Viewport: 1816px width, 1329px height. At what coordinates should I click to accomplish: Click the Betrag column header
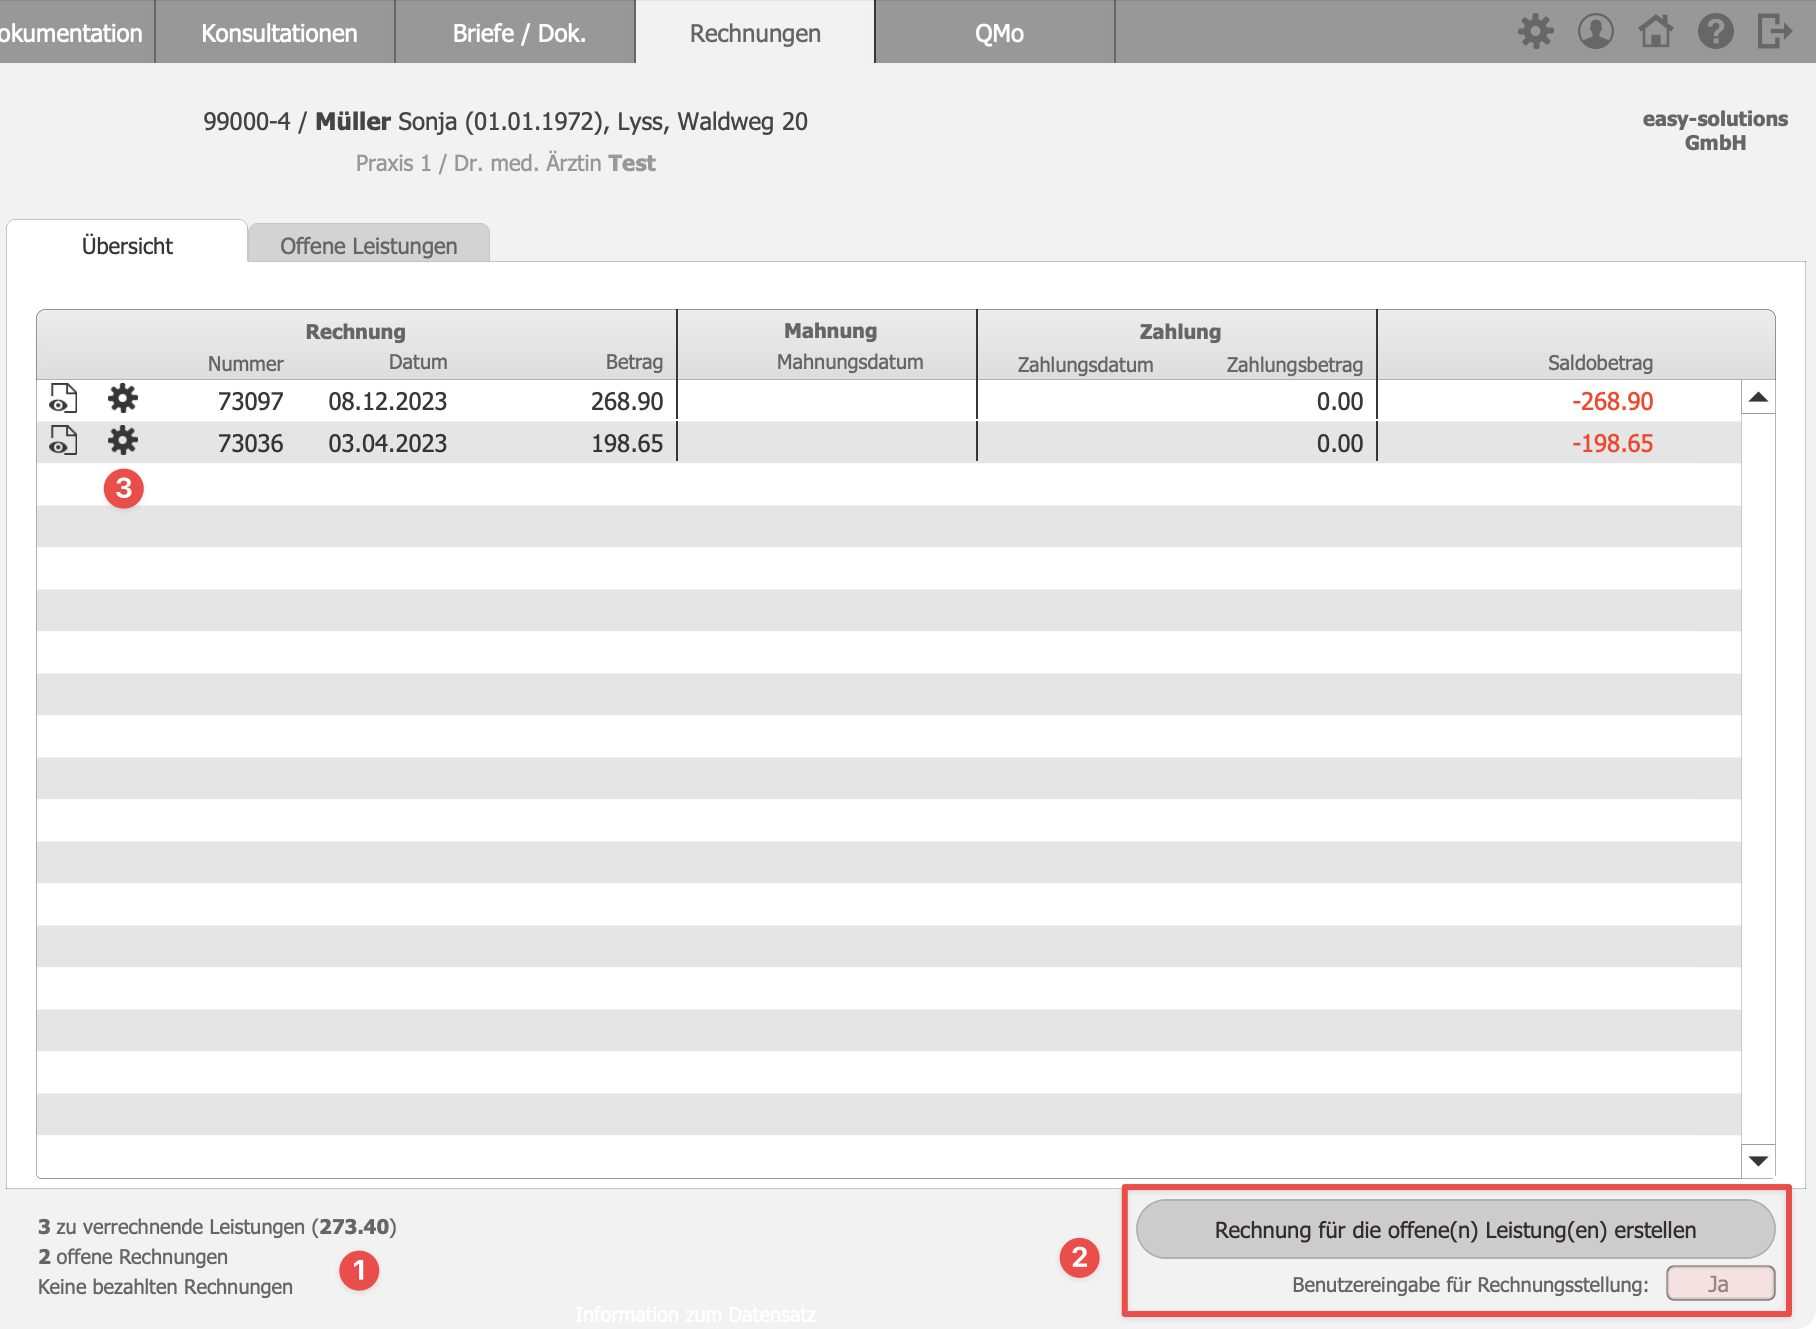[634, 362]
